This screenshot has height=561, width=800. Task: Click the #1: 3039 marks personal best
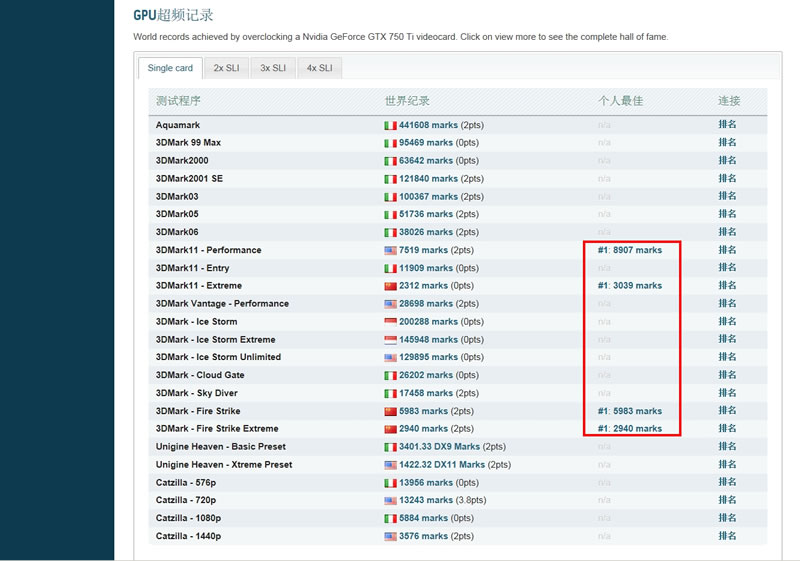(629, 286)
